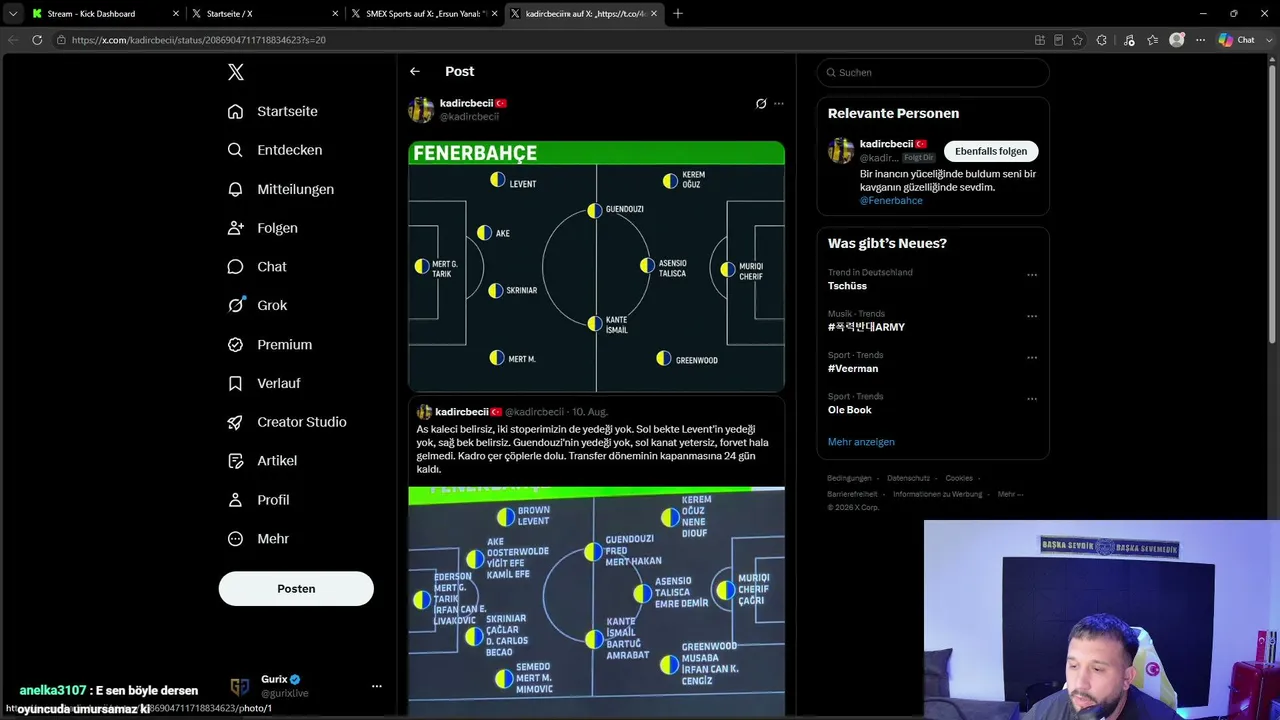The height and width of the screenshot is (720, 1280).
Task: Open the @Fenerbahce mention link
Action: 891,201
